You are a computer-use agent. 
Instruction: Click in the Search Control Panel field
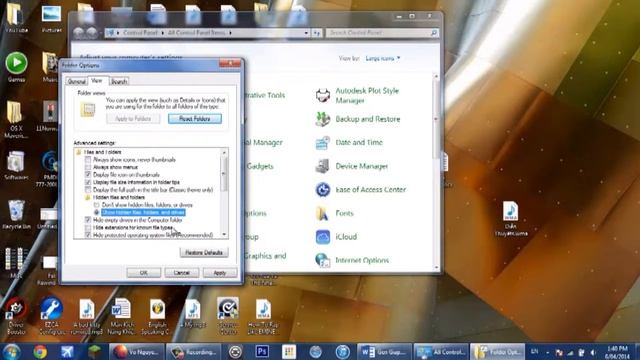tap(378, 33)
